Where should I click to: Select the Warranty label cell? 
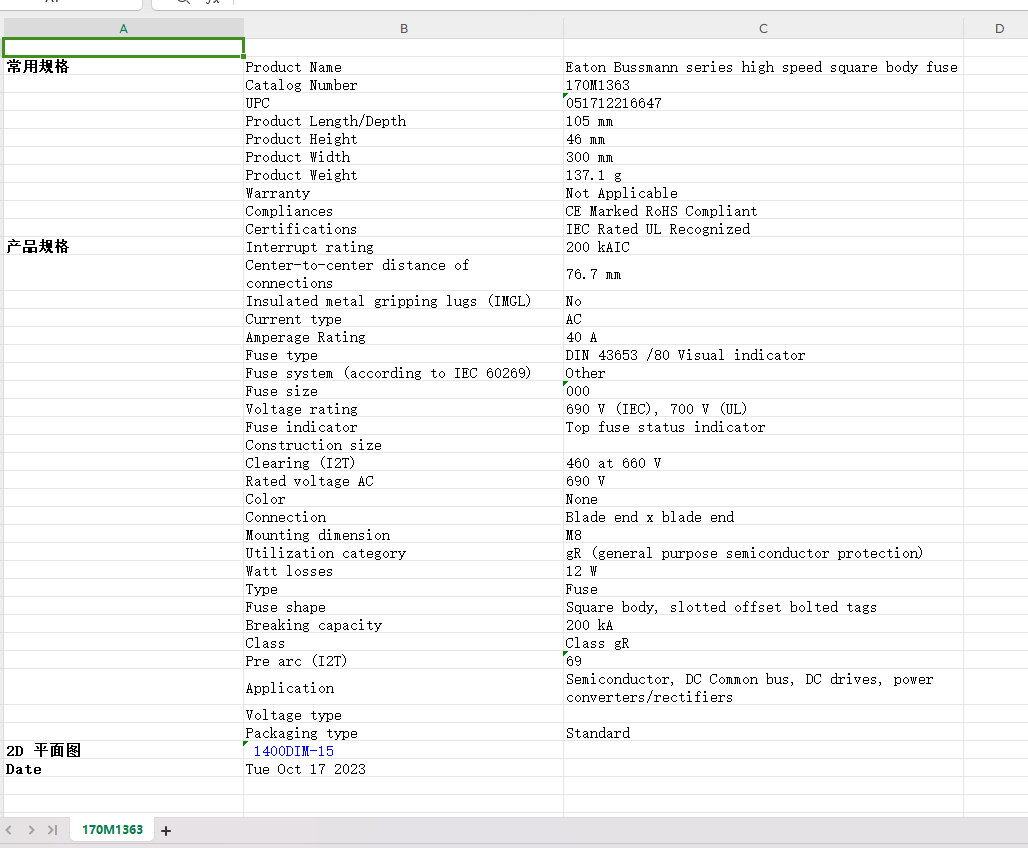pos(403,193)
